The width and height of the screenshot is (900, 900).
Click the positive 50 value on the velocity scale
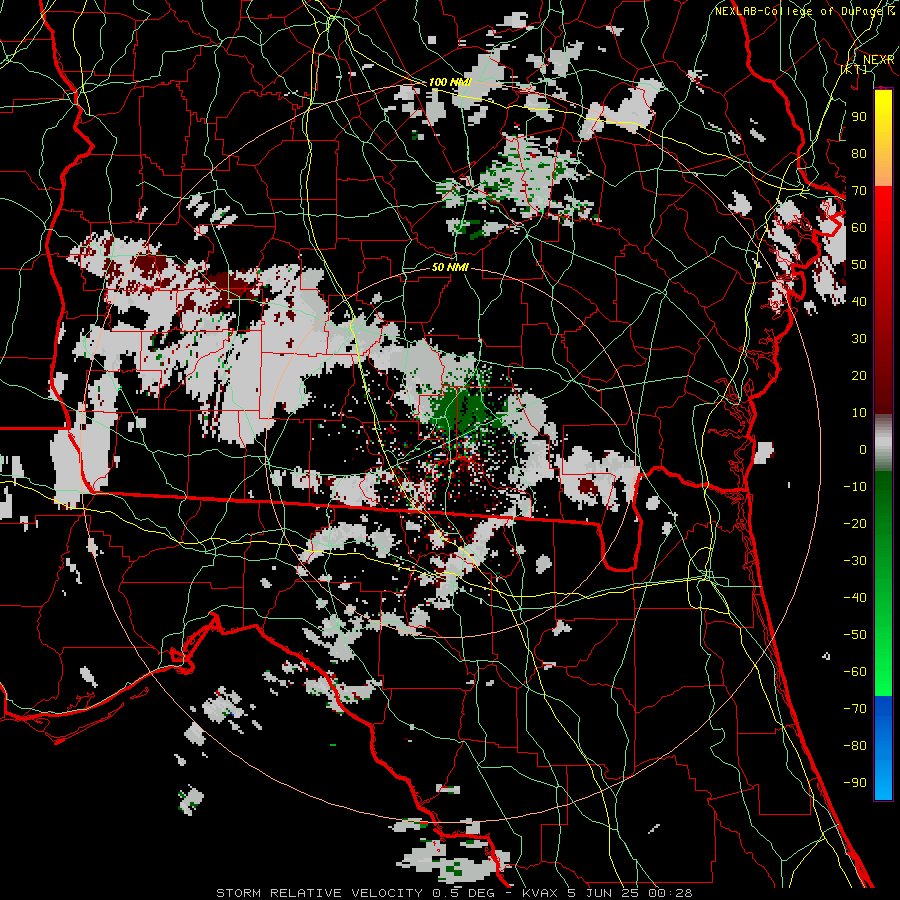[859, 265]
